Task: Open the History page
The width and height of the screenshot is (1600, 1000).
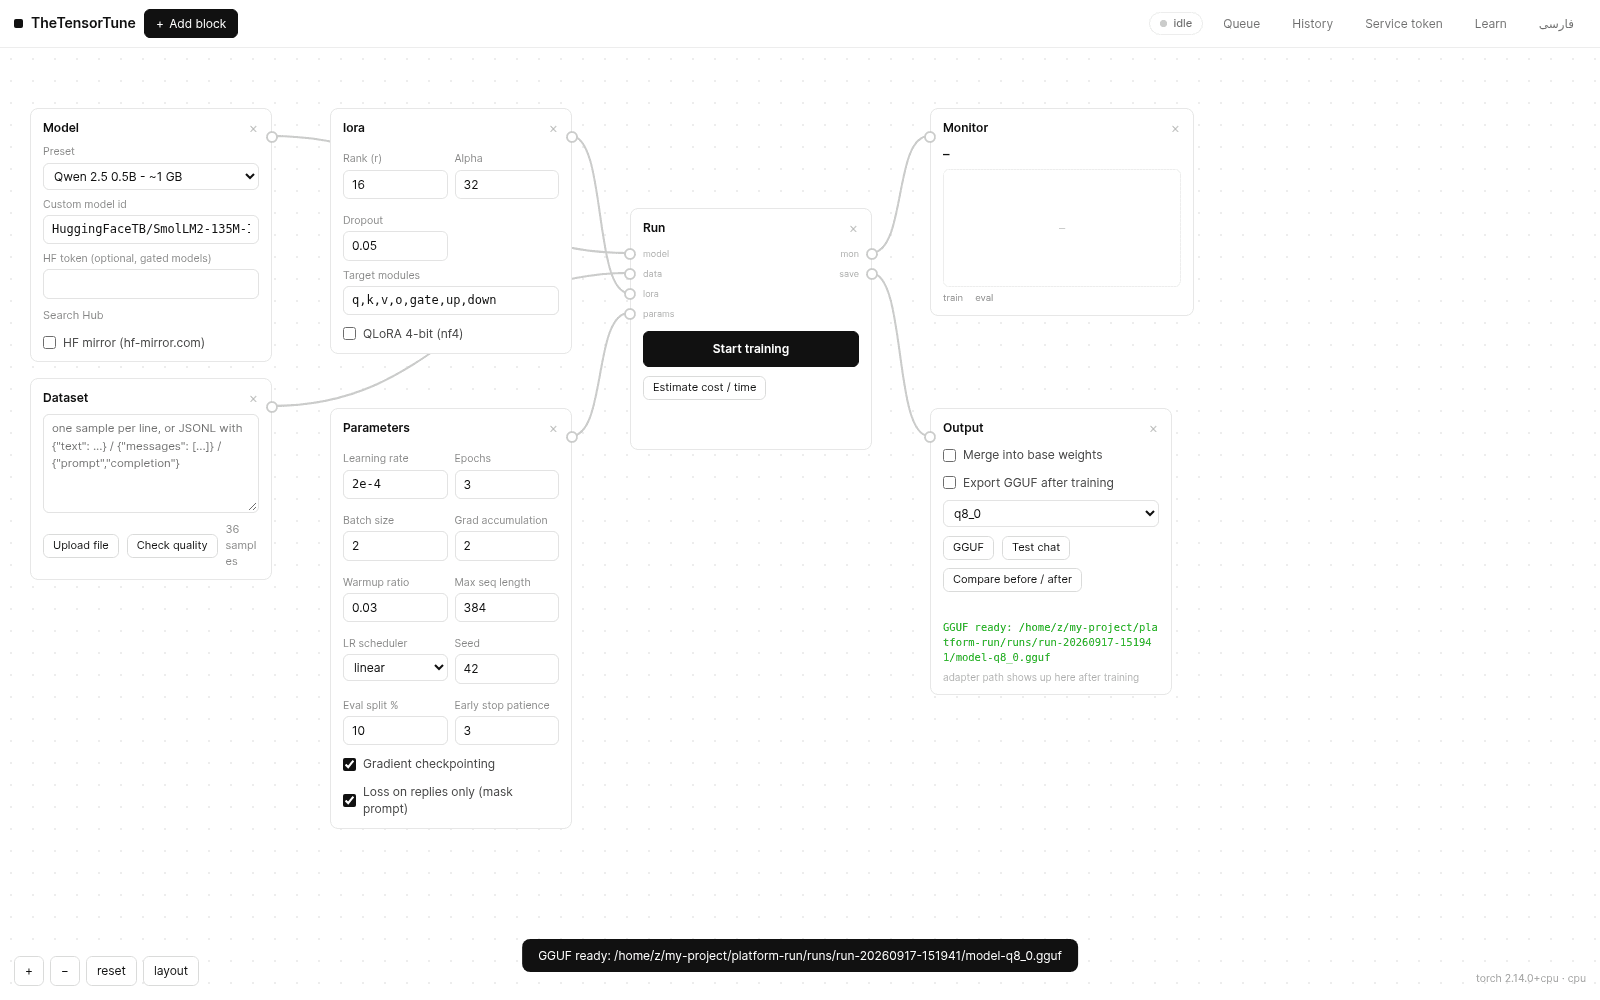Action: (1312, 24)
